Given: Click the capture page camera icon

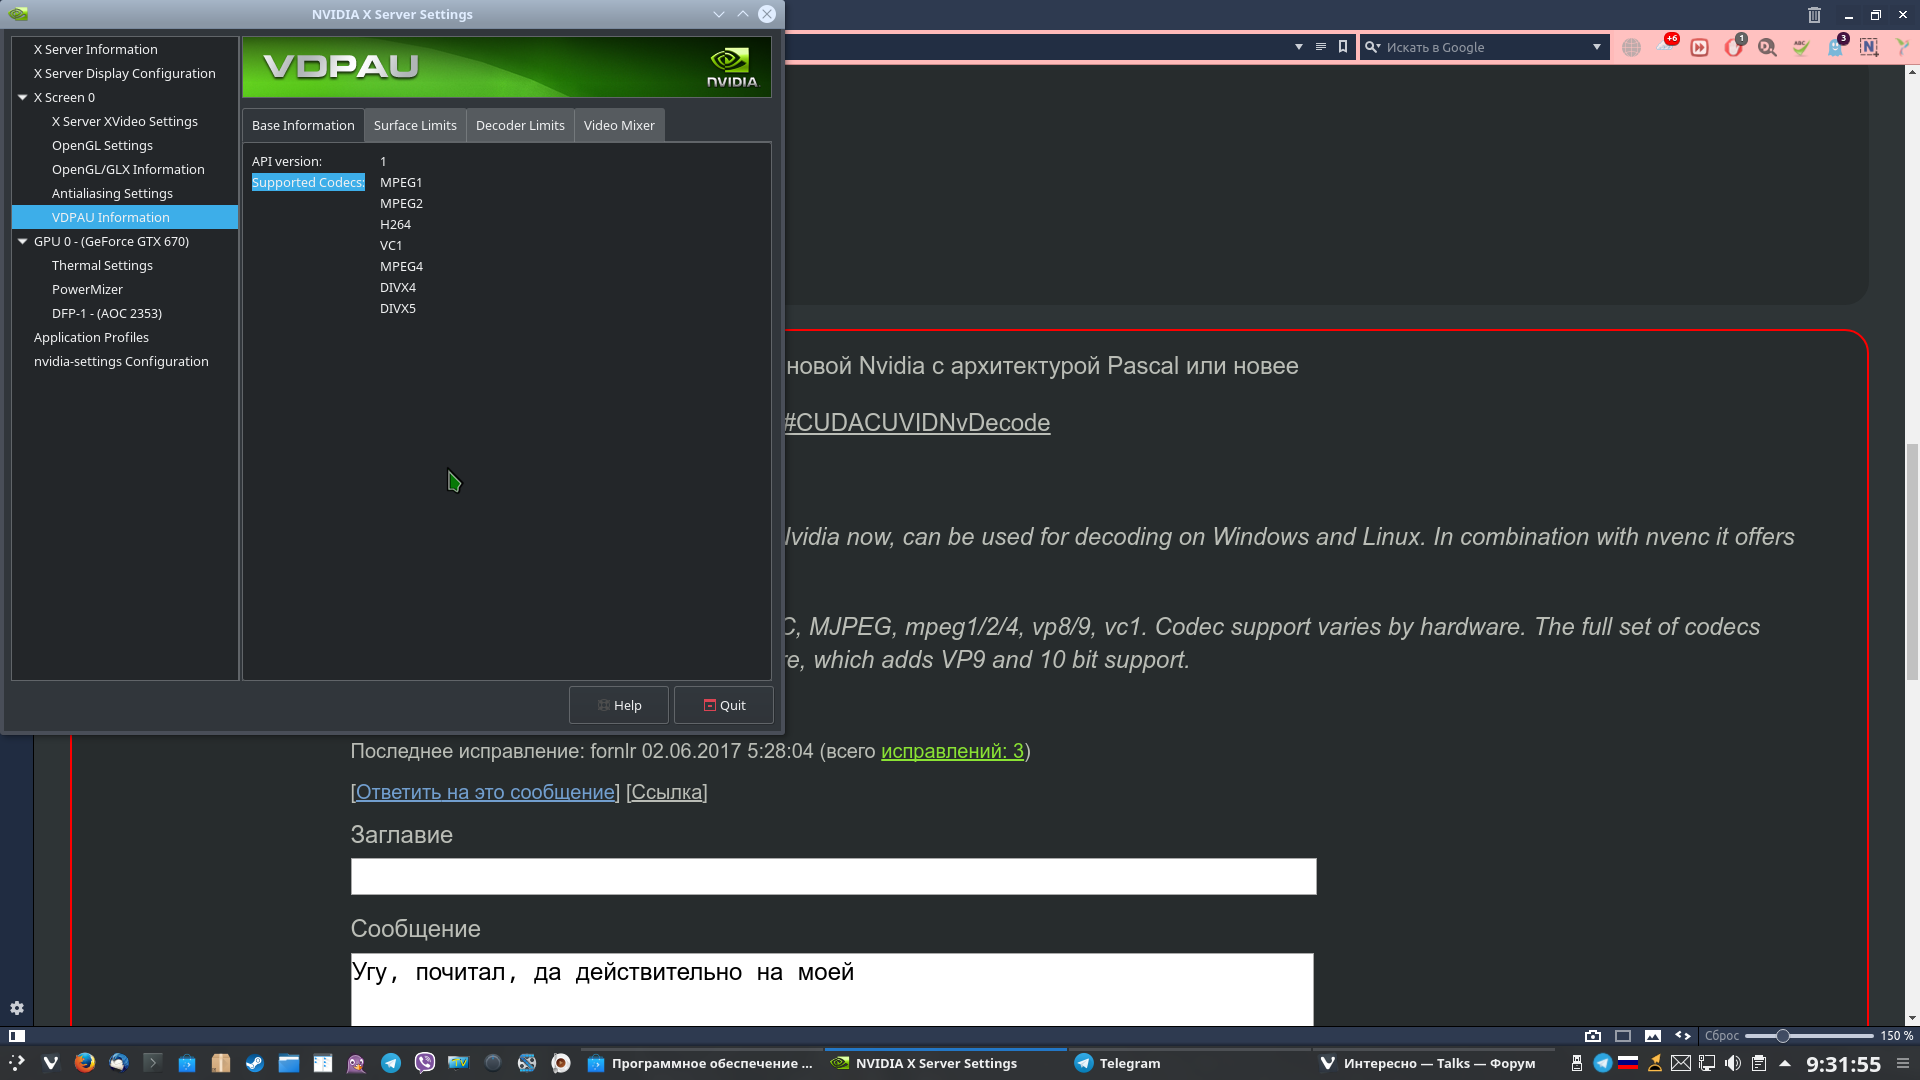Looking at the screenshot, I should click(x=1593, y=1036).
